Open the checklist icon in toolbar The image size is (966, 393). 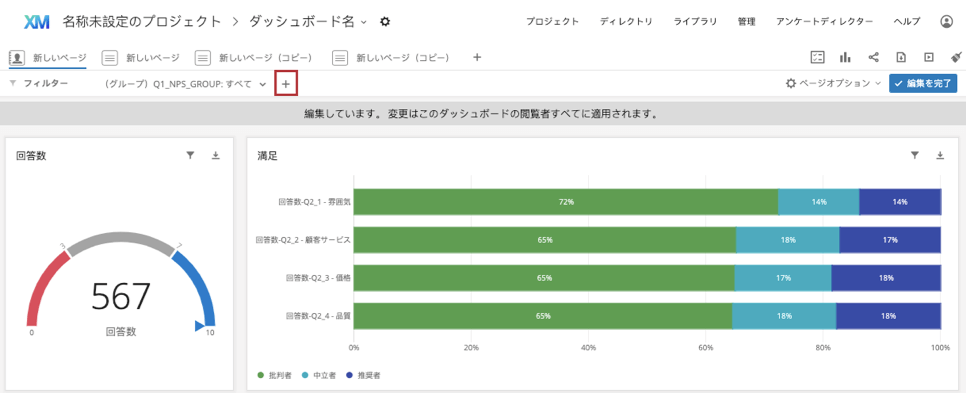coord(818,57)
